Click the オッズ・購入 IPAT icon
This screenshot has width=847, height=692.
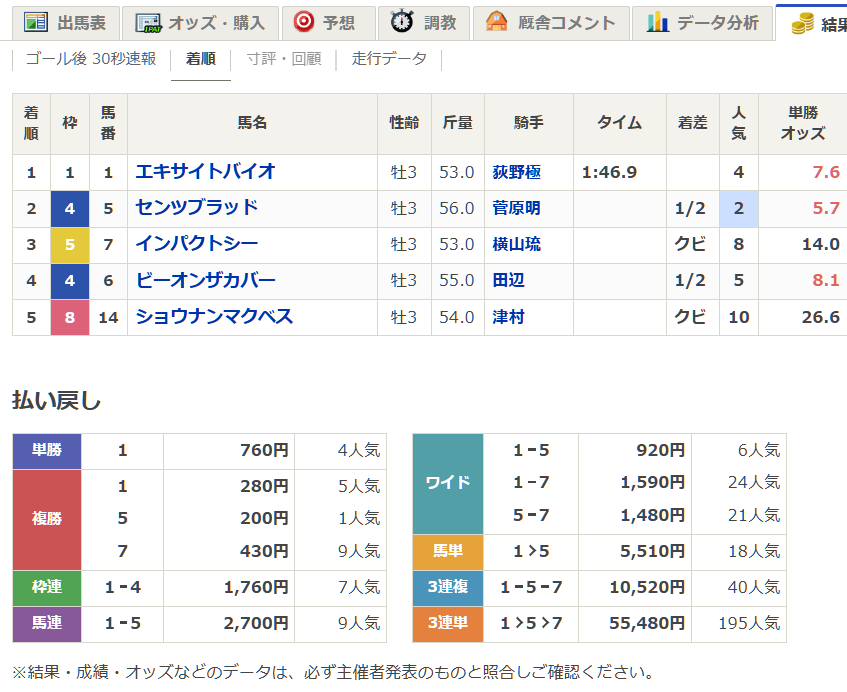coord(148,23)
